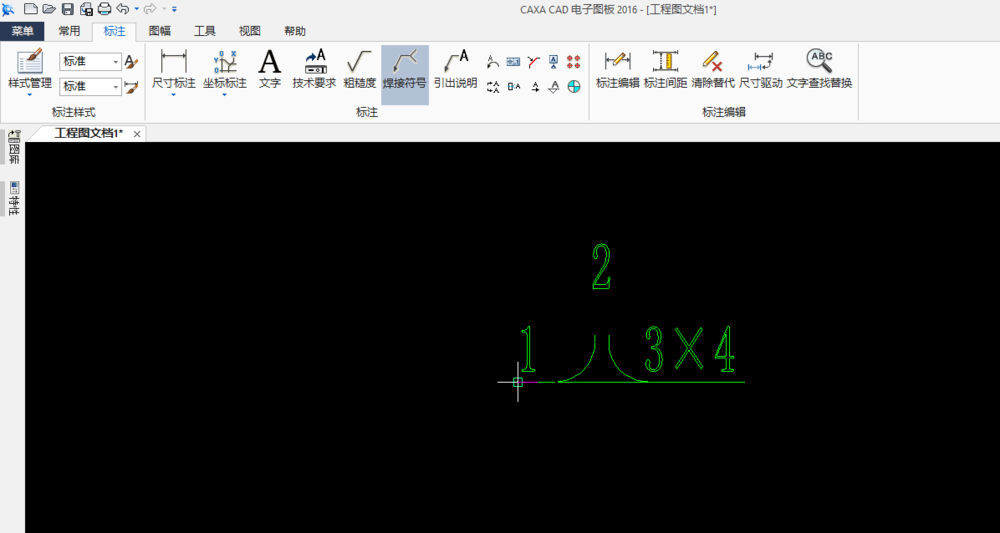This screenshot has width=1000, height=533.
Task: Click the cyan circle center mark icon
Action: [x=574, y=87]
